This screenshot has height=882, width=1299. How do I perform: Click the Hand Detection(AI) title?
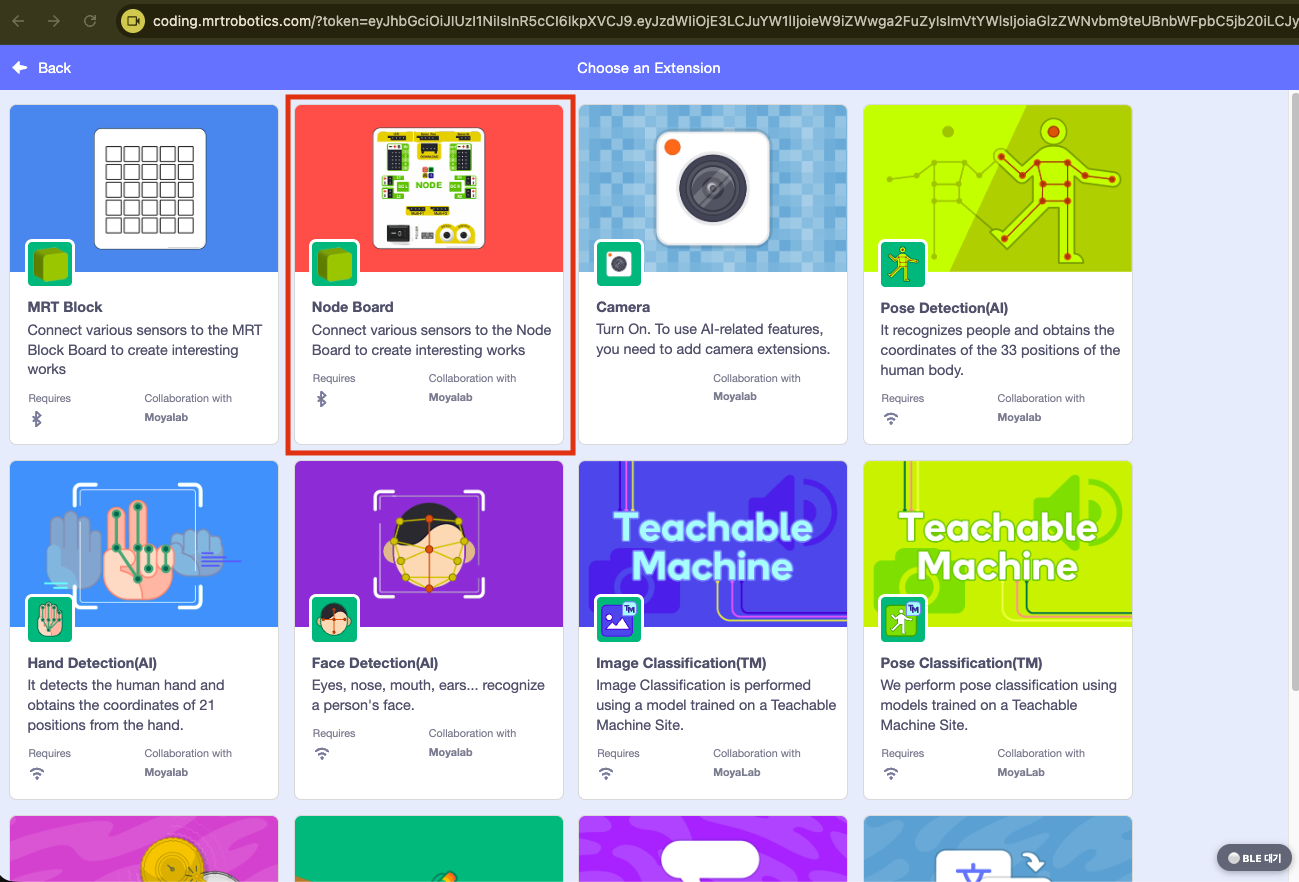pos(92,663)
